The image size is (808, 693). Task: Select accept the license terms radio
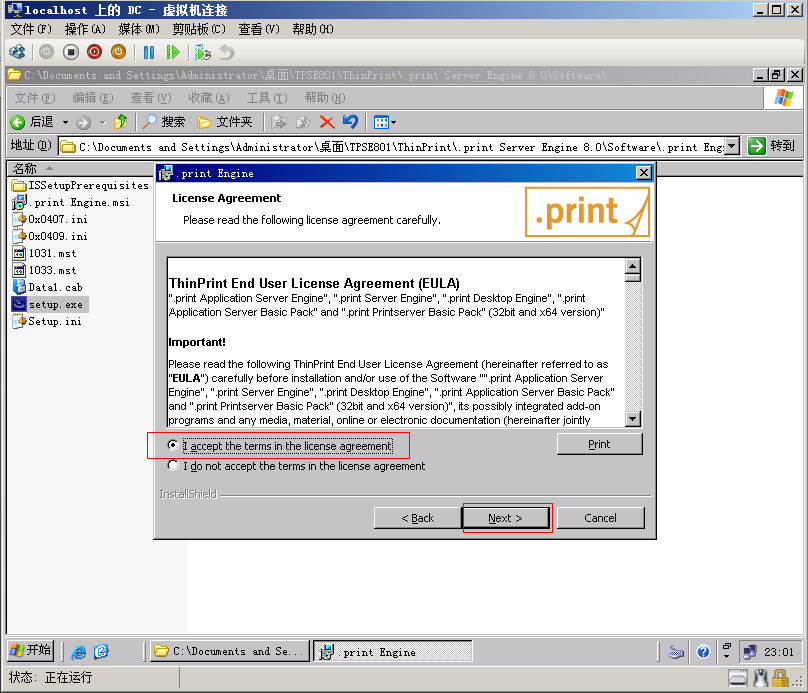click(173, 445)
